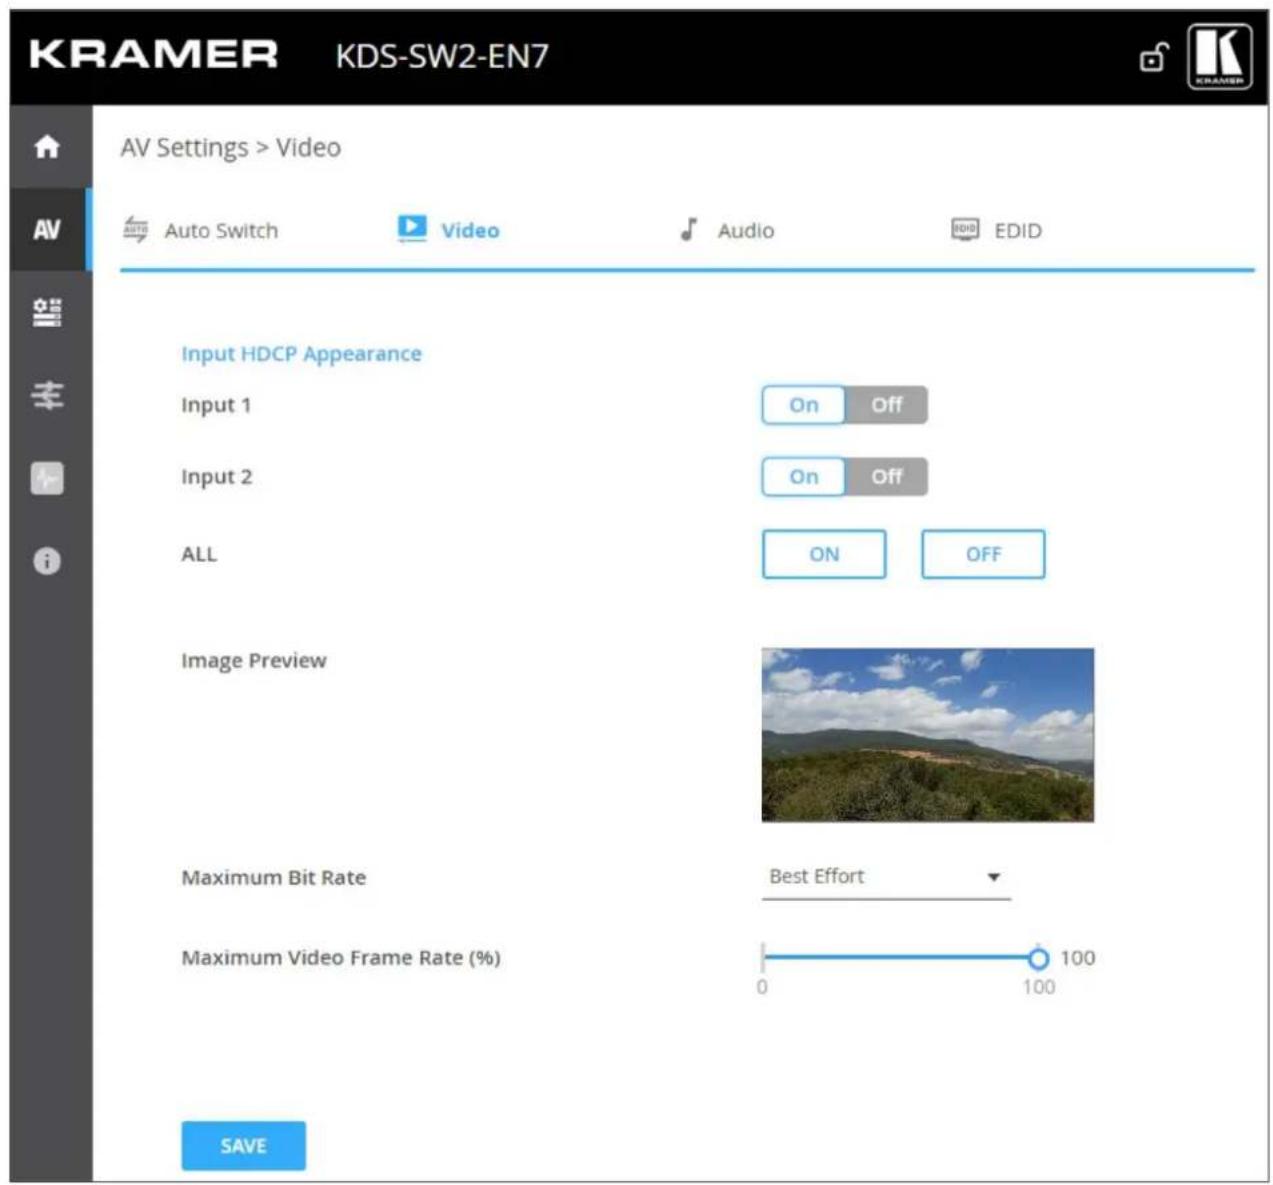1273x1185 pixels.
Task: Select the Video tab
Action: pyautogui.click(x=448, y=230)
